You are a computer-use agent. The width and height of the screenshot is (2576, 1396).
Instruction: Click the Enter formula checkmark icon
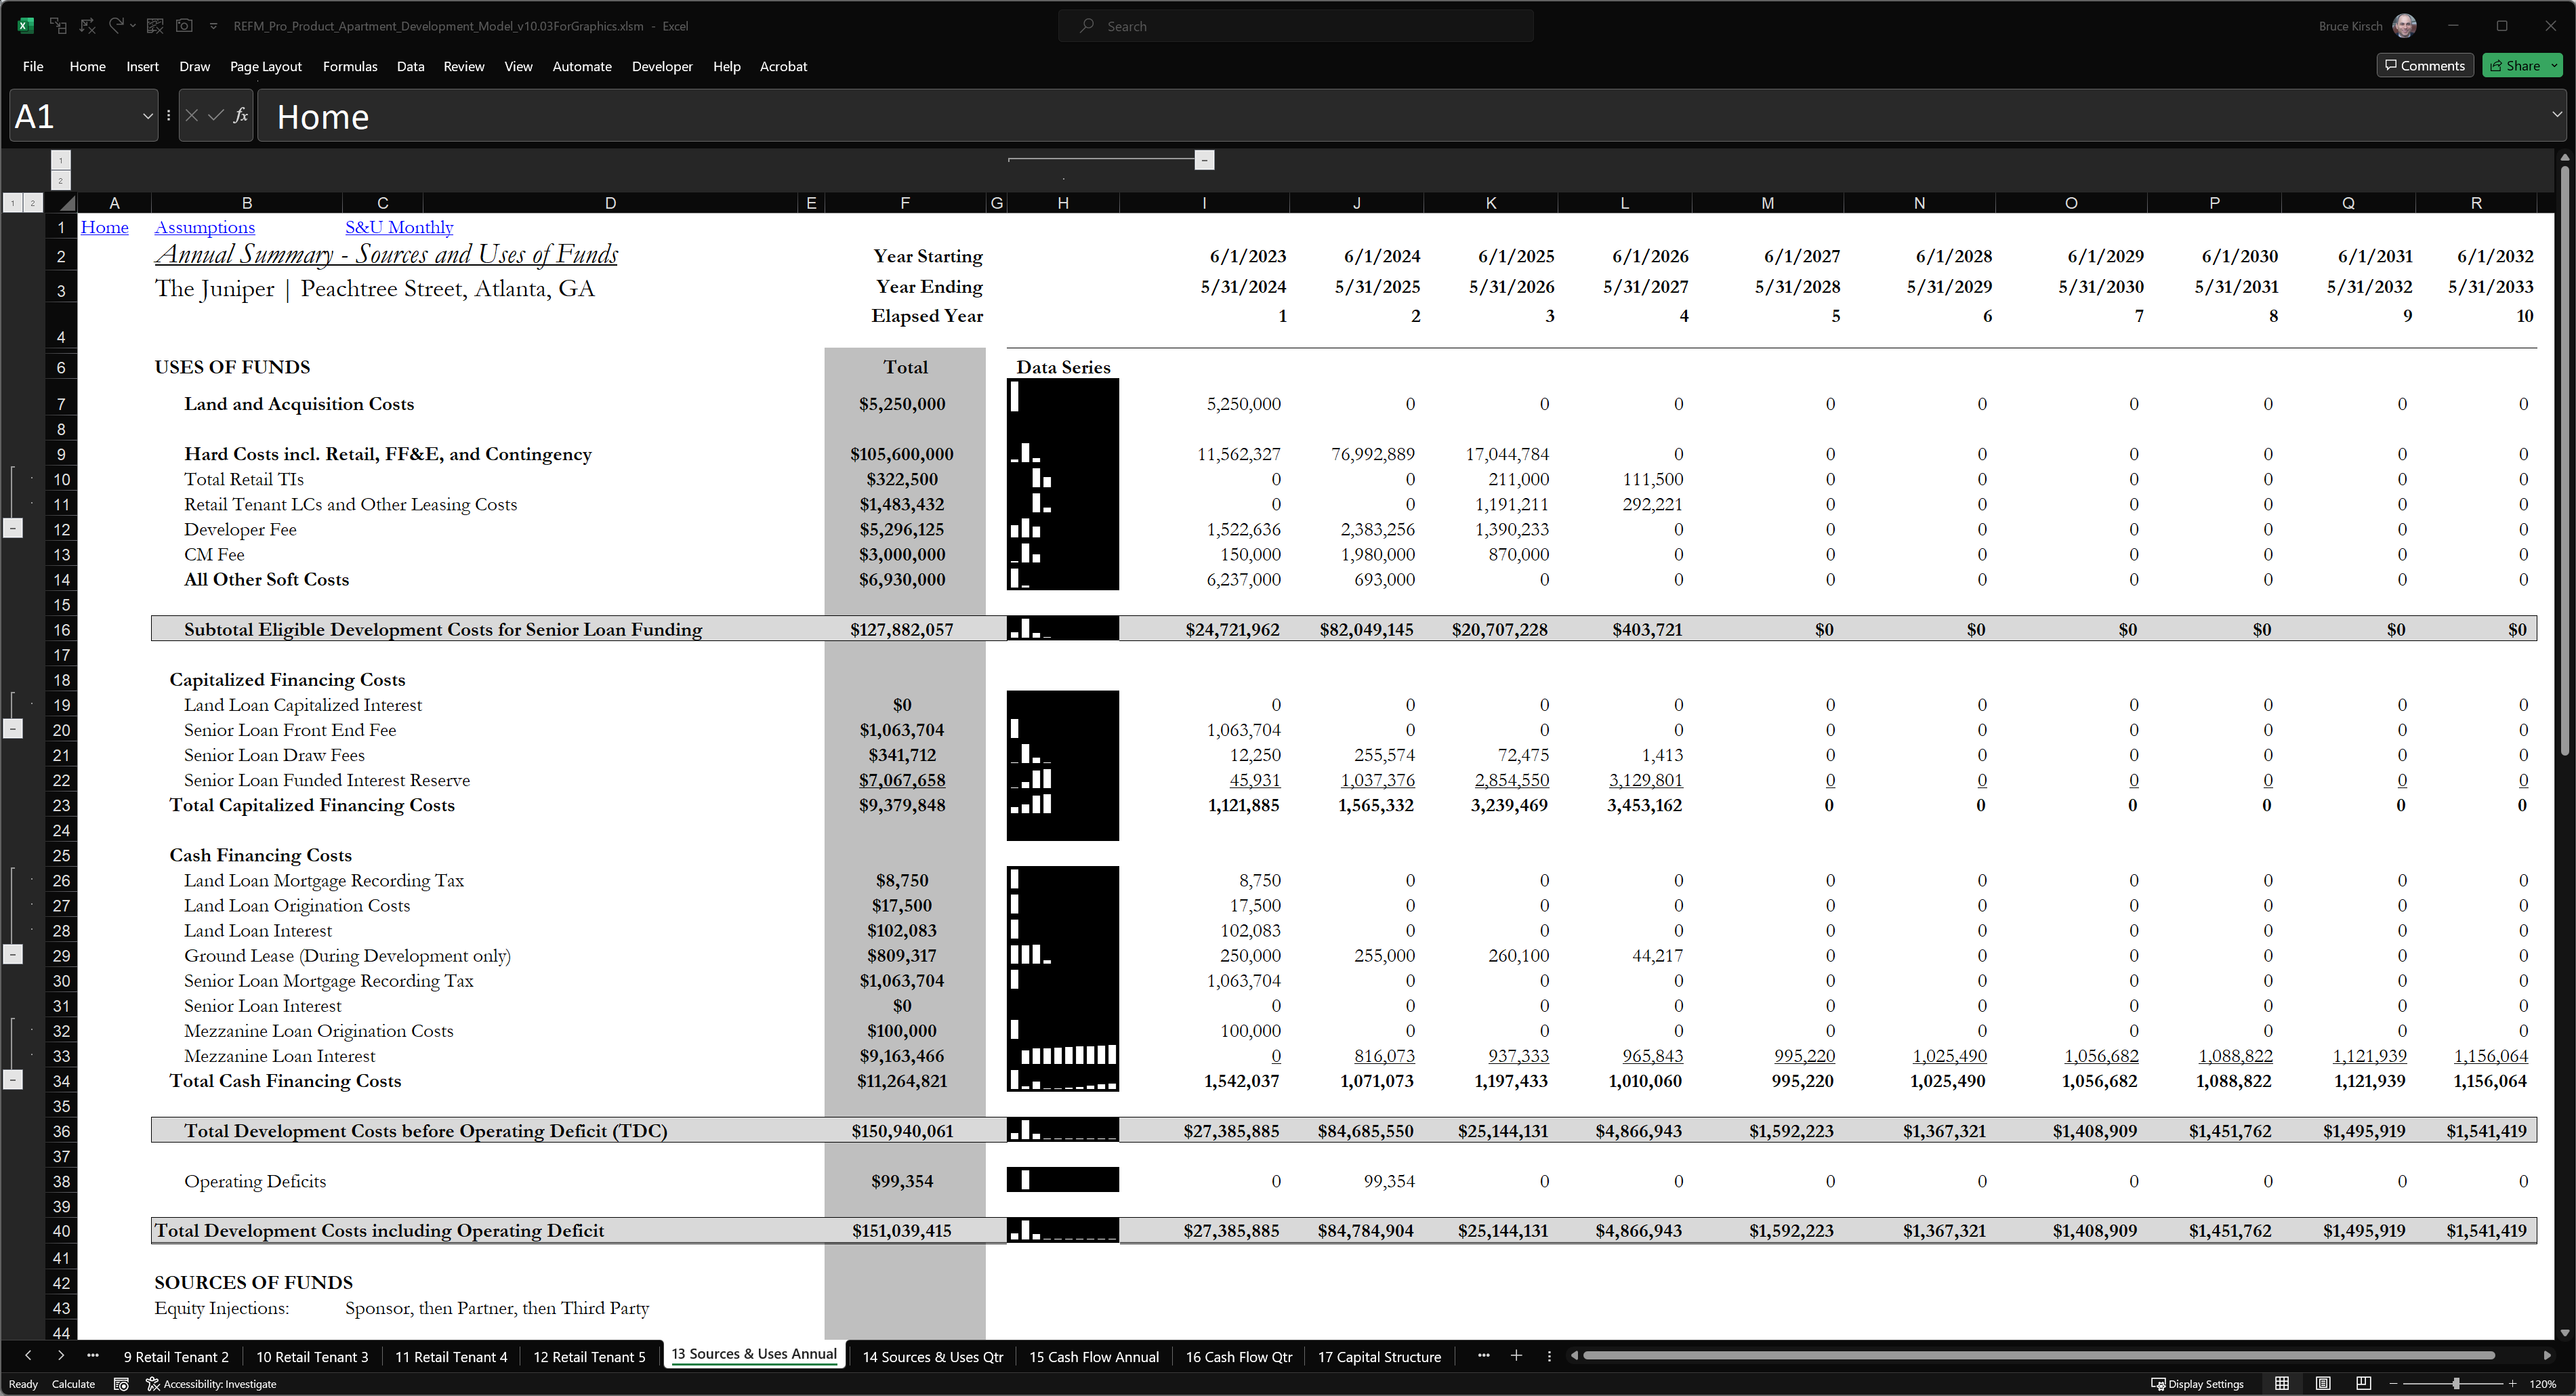point(215,116)
